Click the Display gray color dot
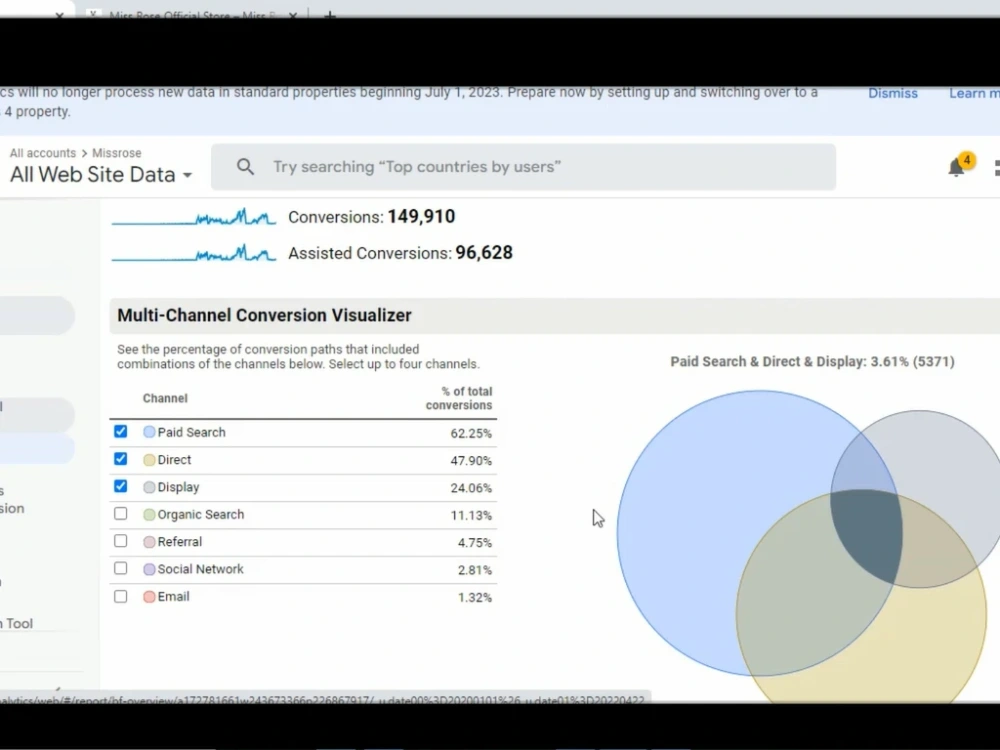The height and width of the screenshot is (750, 1000). click(149, 487)
